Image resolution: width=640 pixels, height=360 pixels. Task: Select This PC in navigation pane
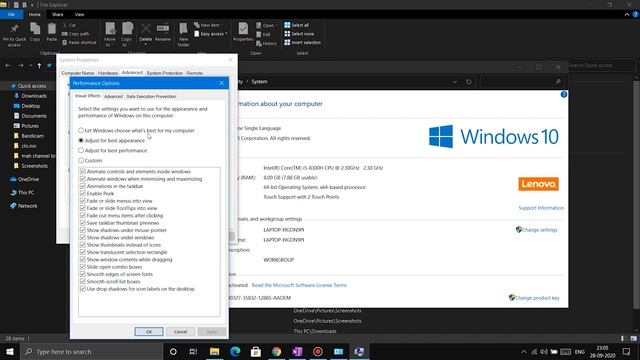pyautogui.click(x=22, y=193)
